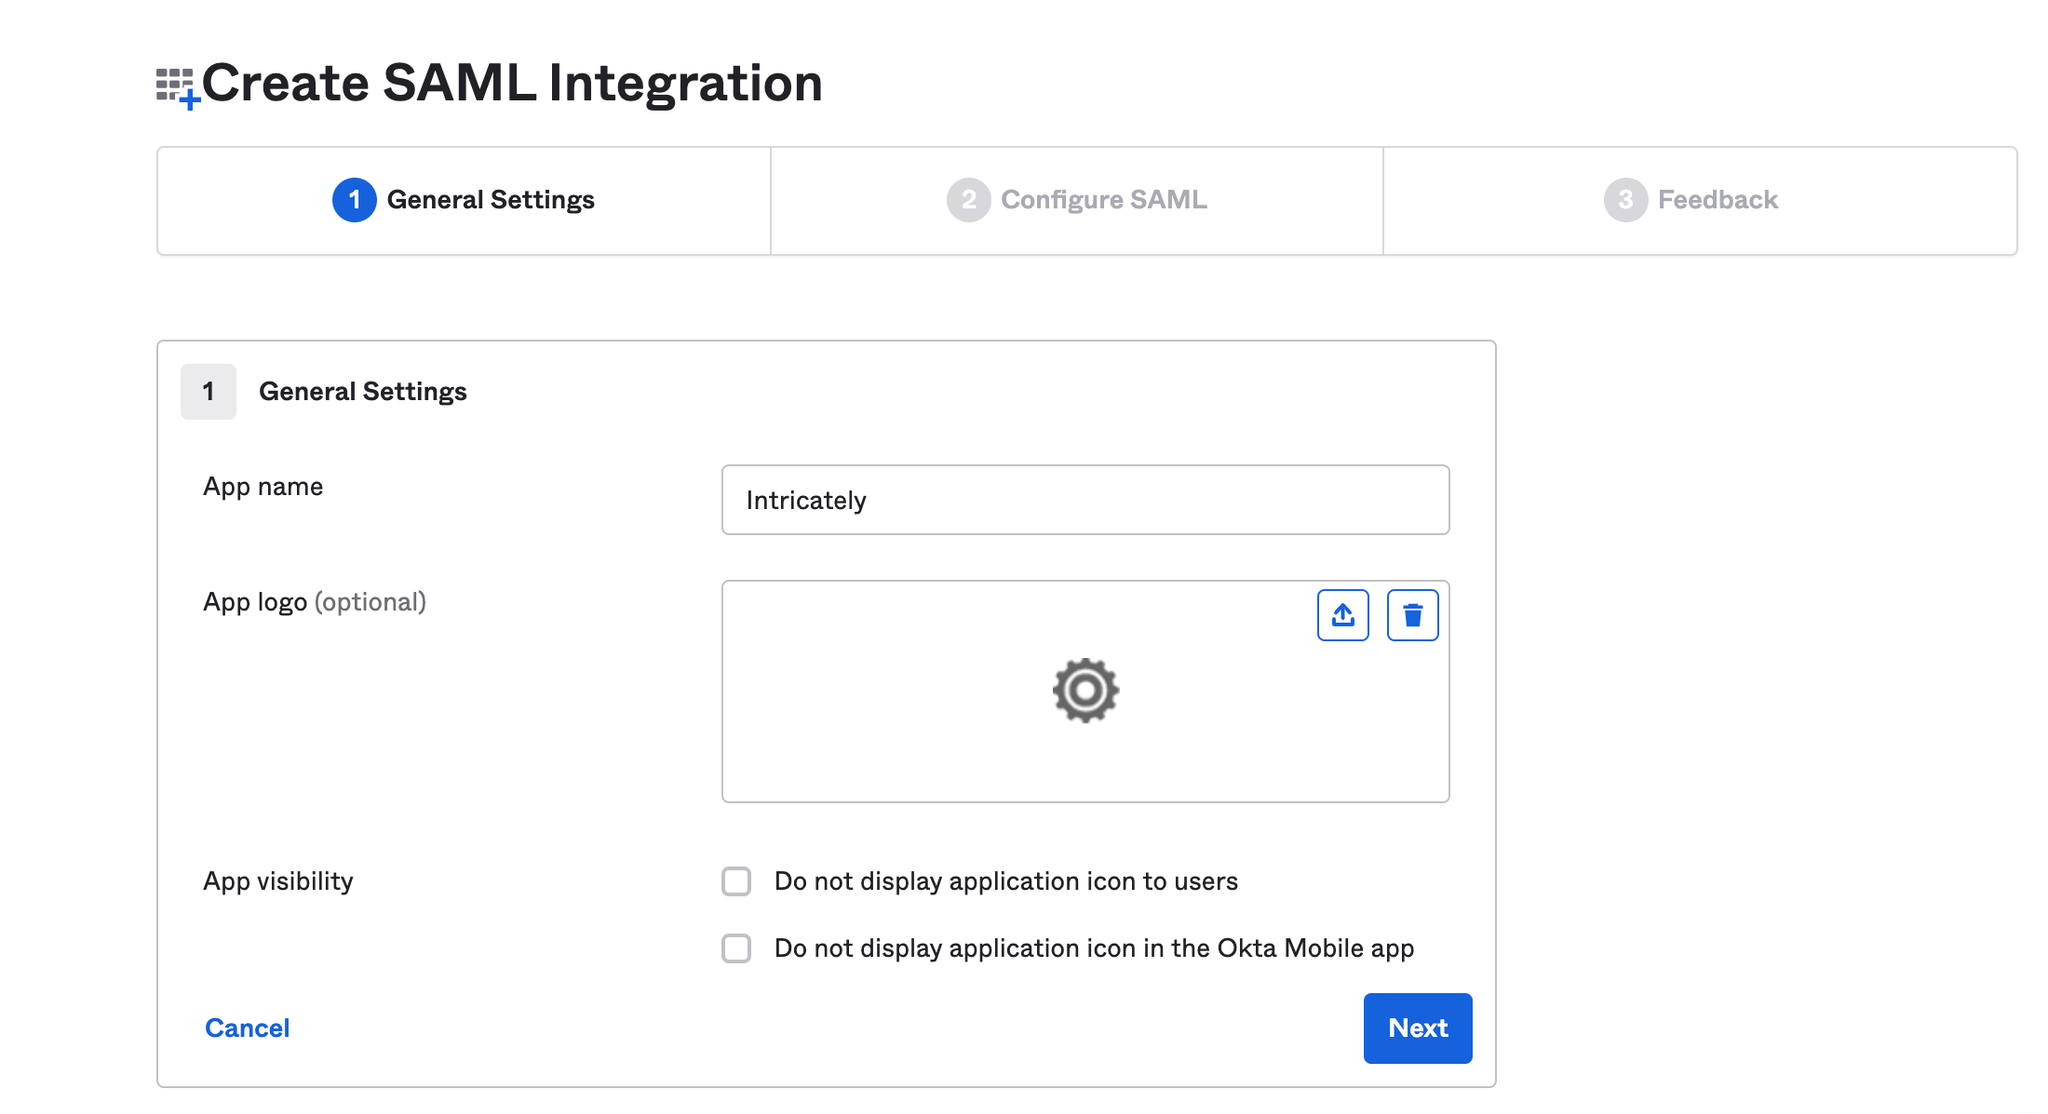Check hide icon in Okta Mobile app
Image resolution: width=2048 pixels, height=1114 pixels.
(737, 948)
